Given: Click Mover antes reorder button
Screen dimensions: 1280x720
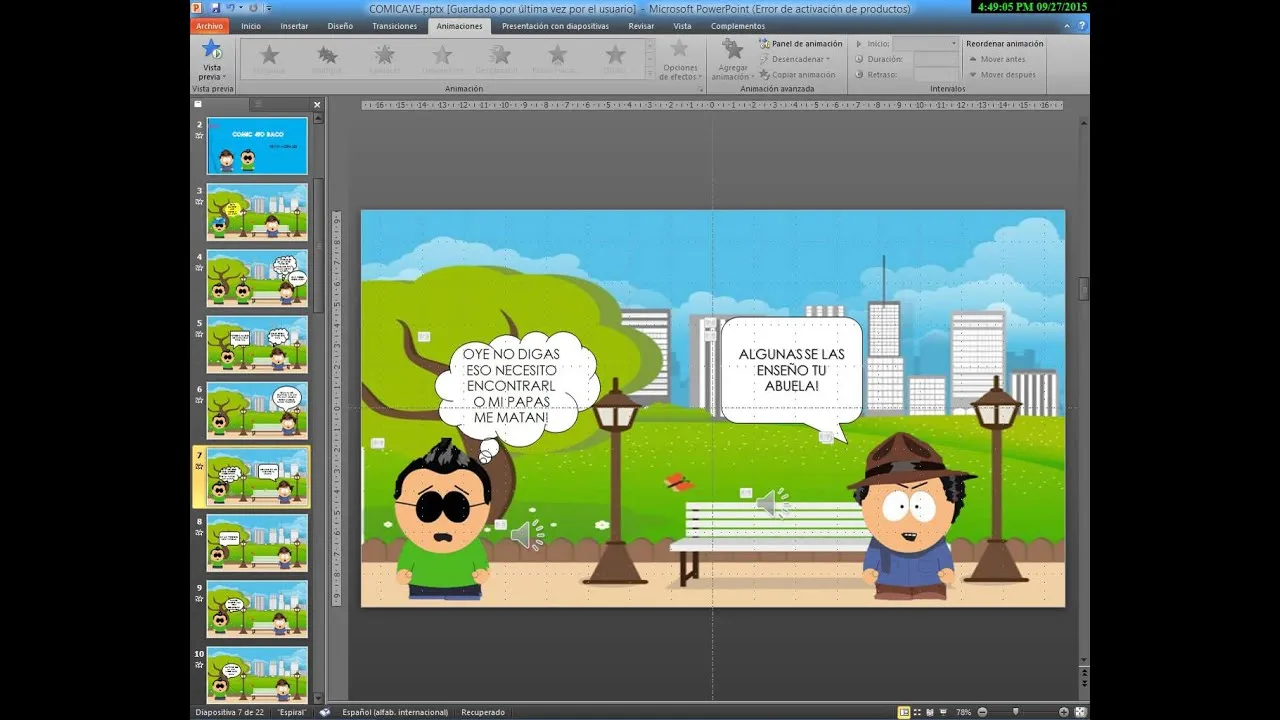Looking at the screenshot, I should coord(1000,59).
